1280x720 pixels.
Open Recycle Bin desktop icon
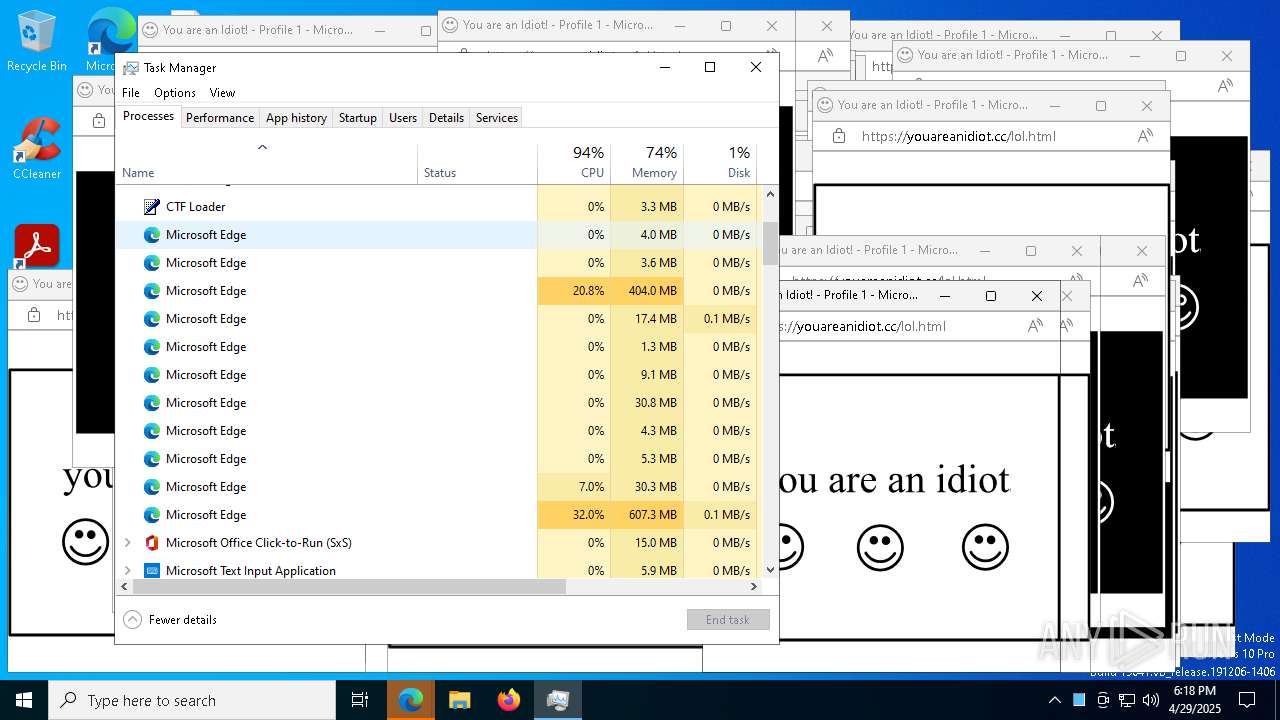tap(37, 42)
